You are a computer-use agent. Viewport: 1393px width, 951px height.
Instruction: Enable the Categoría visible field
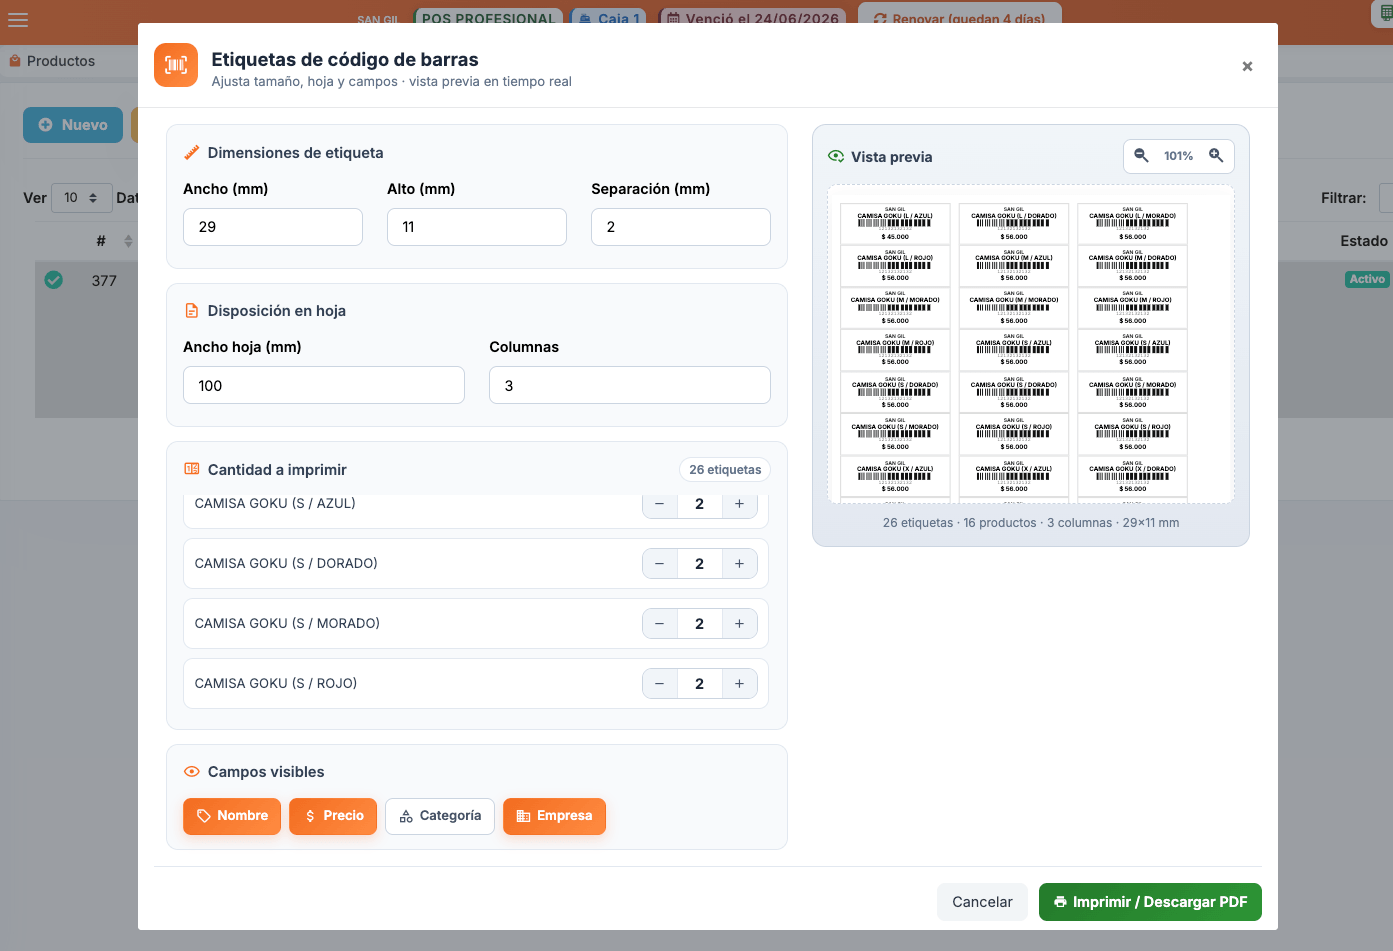440,816
